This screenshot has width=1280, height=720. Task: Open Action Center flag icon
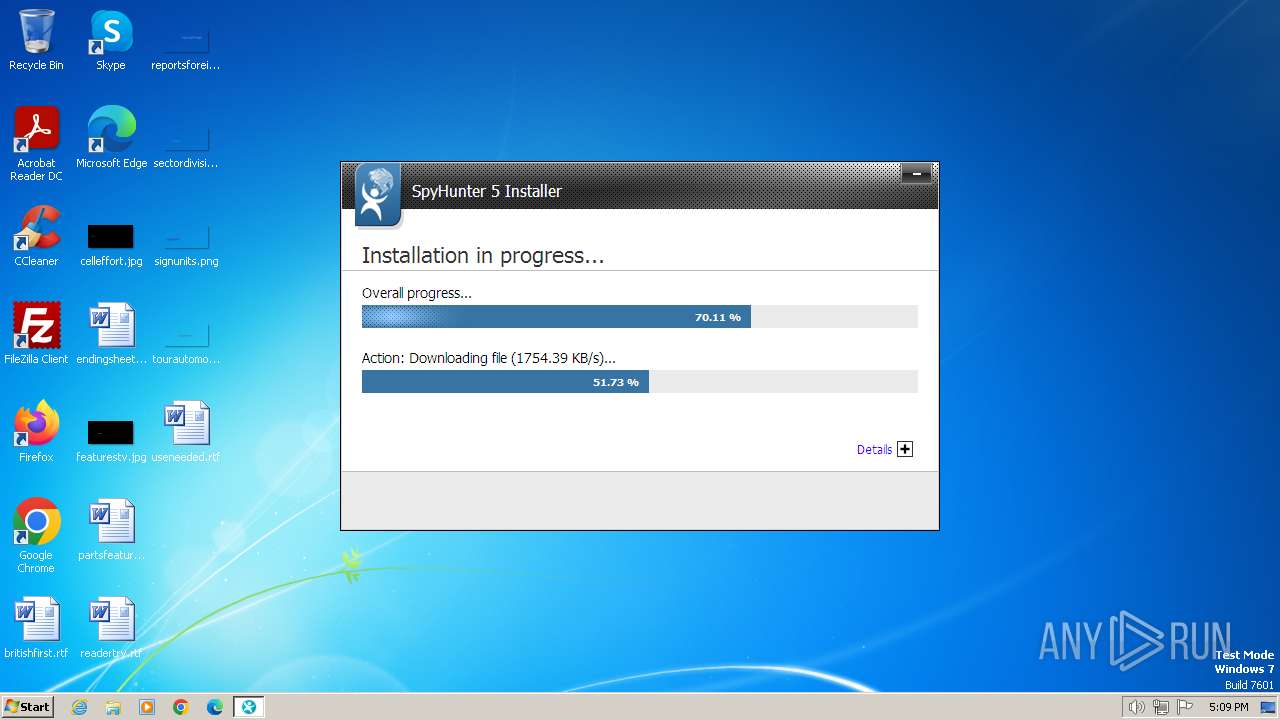1186,707
